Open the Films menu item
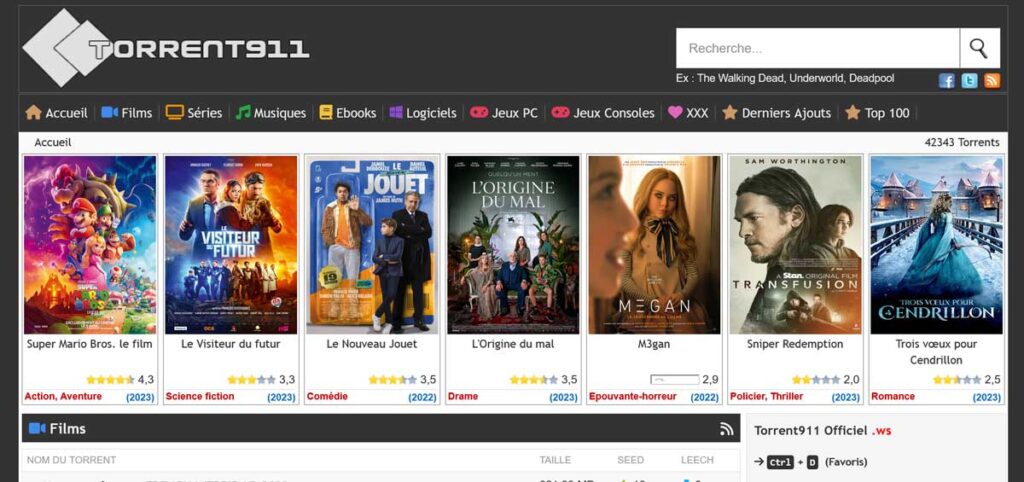The width and height of the screenshot is (1024, 482). (x=136, y=113)
